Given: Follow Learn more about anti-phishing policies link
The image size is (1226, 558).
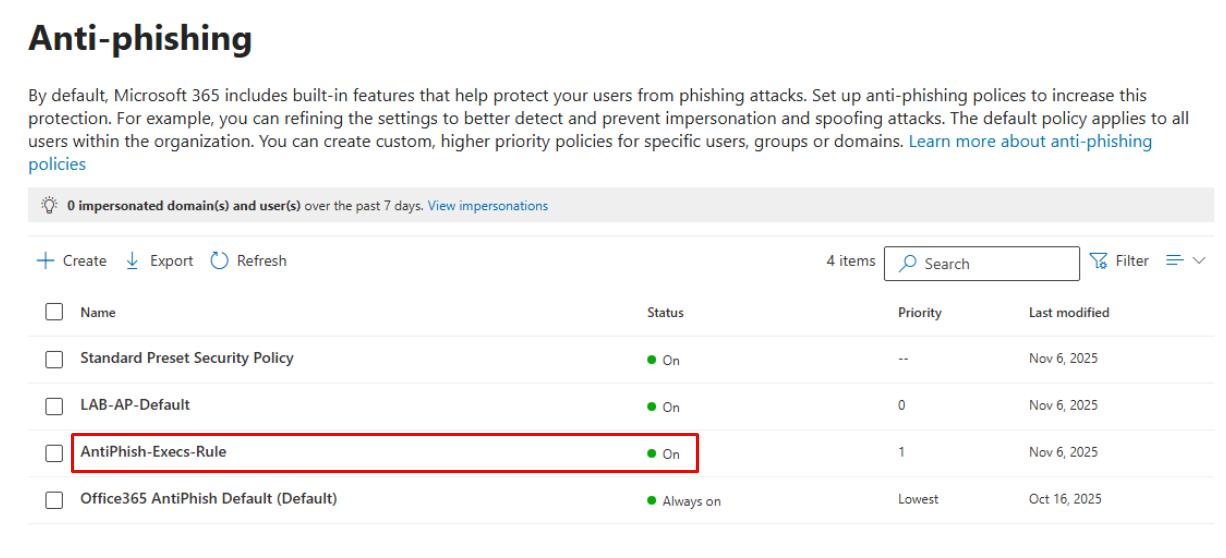Looking at the screenshot, I should click(1029, 143).
